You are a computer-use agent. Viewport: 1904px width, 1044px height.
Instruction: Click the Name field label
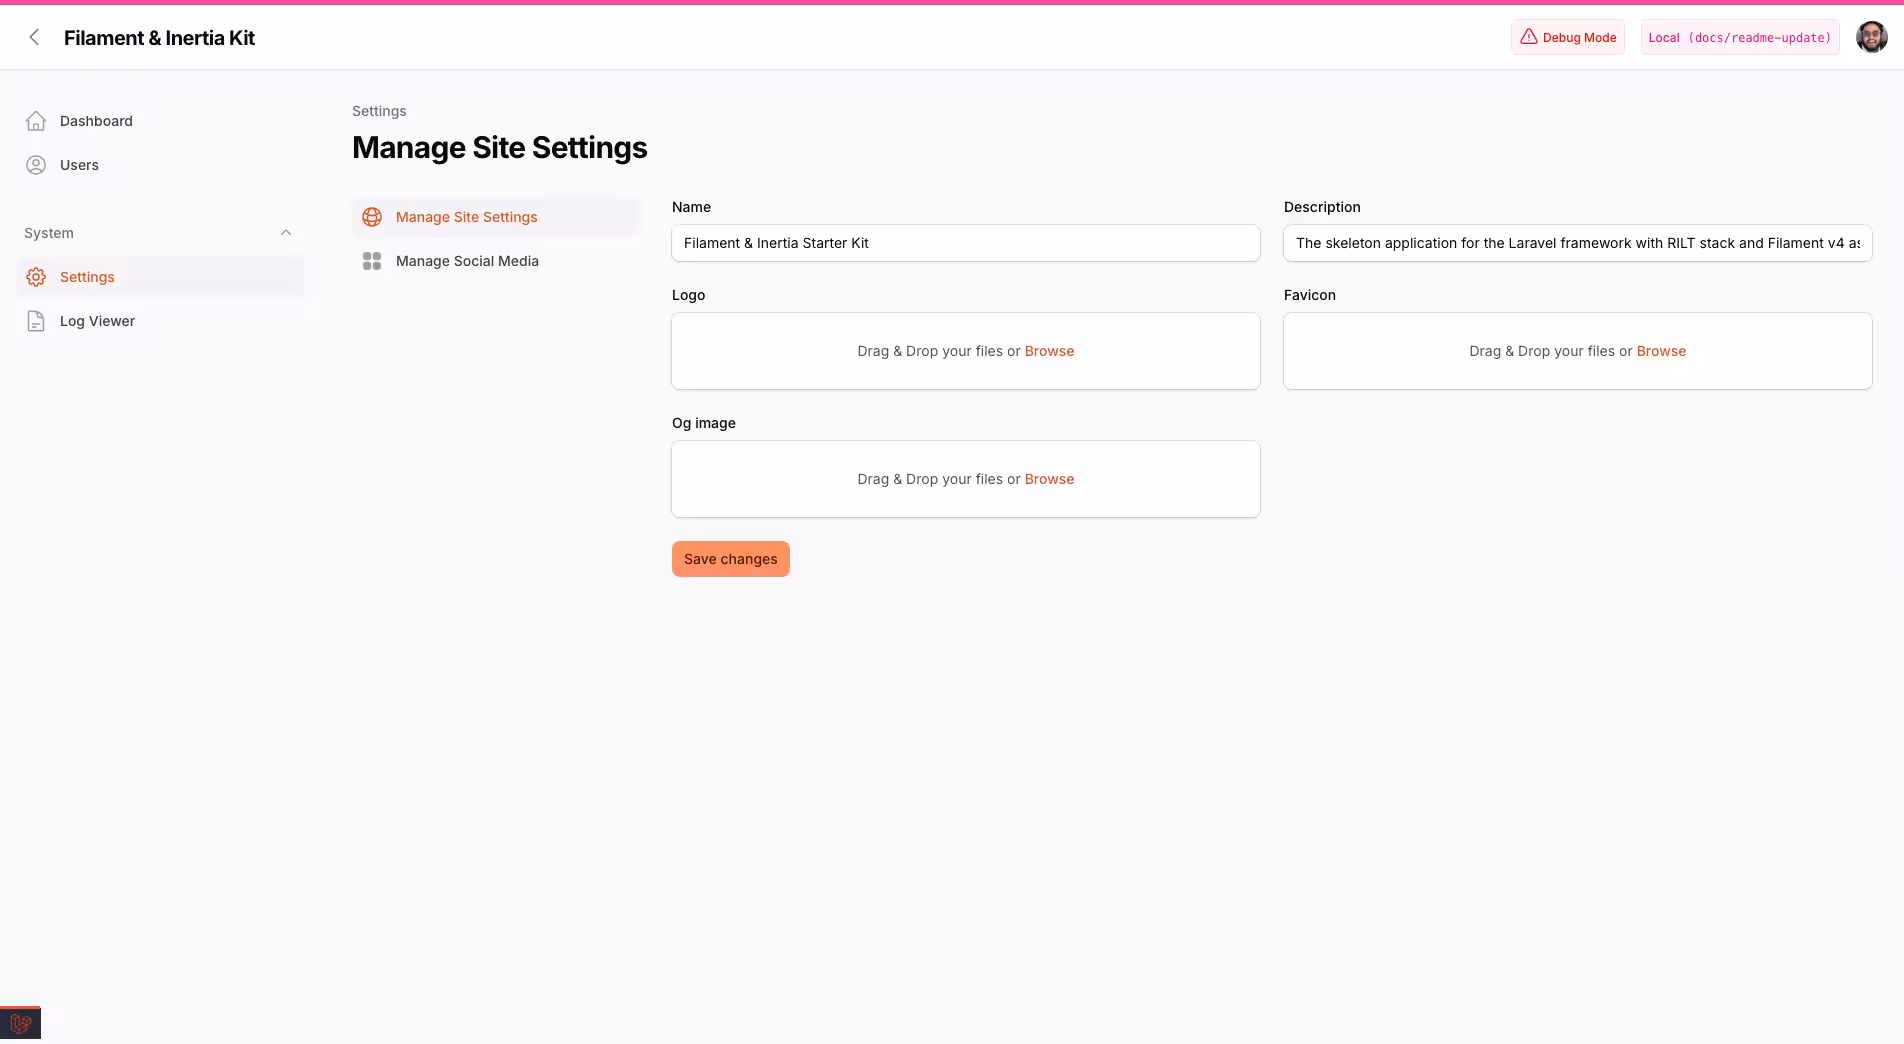(x=691, y=207)
